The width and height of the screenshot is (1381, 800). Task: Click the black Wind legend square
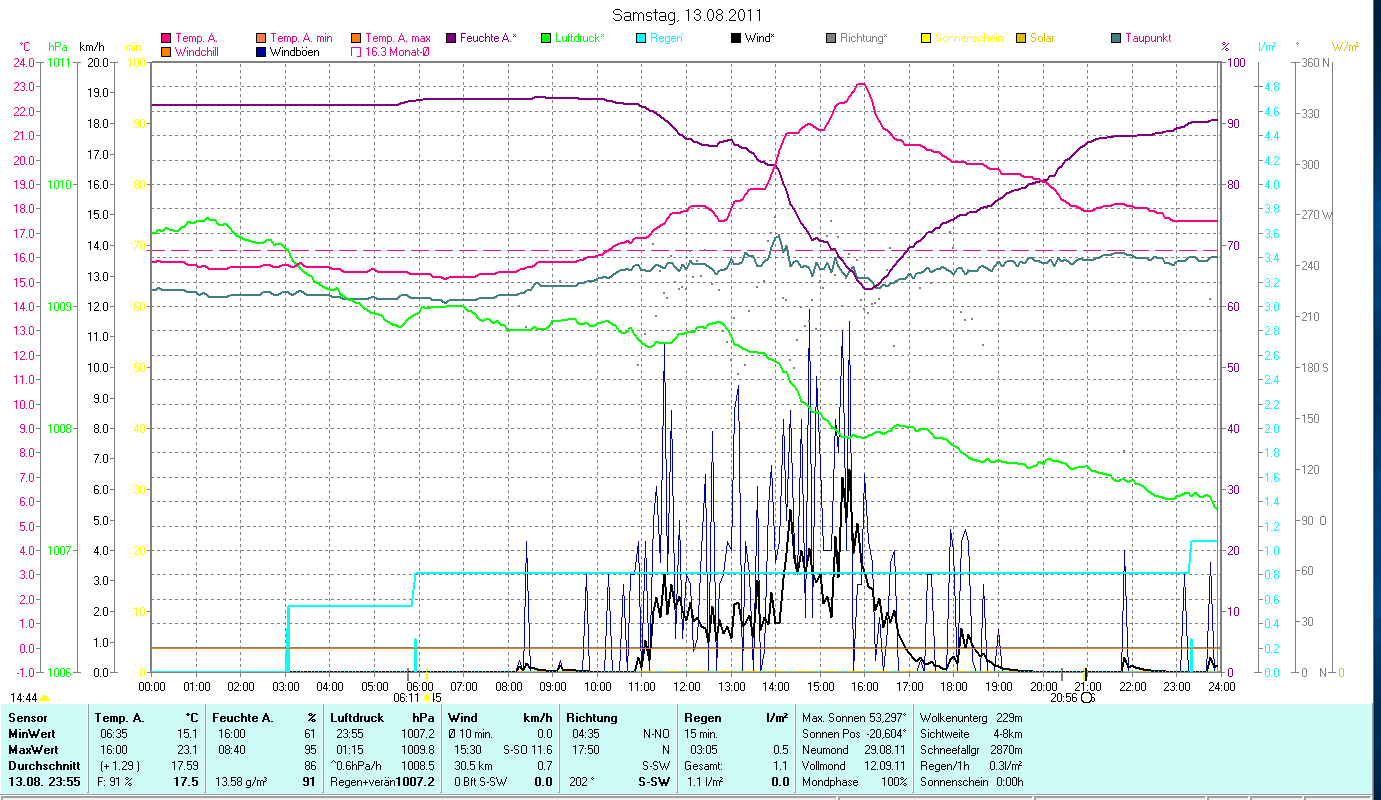[736, 38]
